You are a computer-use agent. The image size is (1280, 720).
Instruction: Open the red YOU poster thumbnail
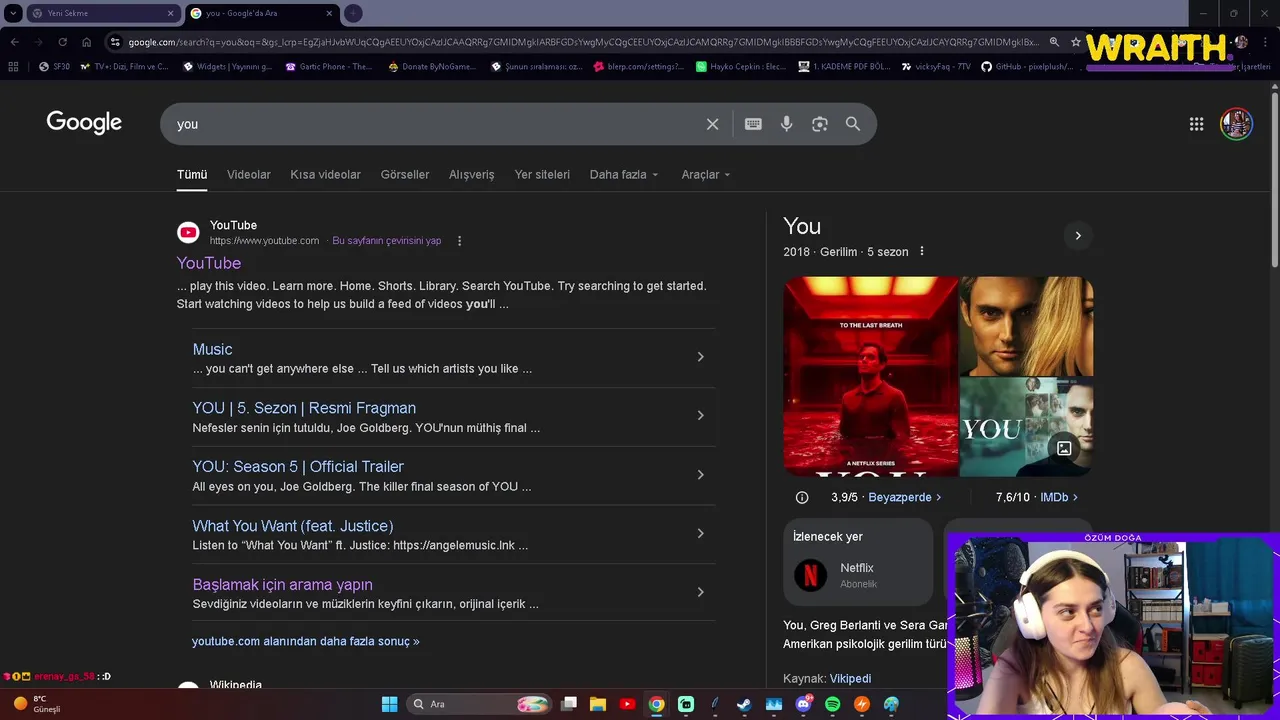pos(870,376)
